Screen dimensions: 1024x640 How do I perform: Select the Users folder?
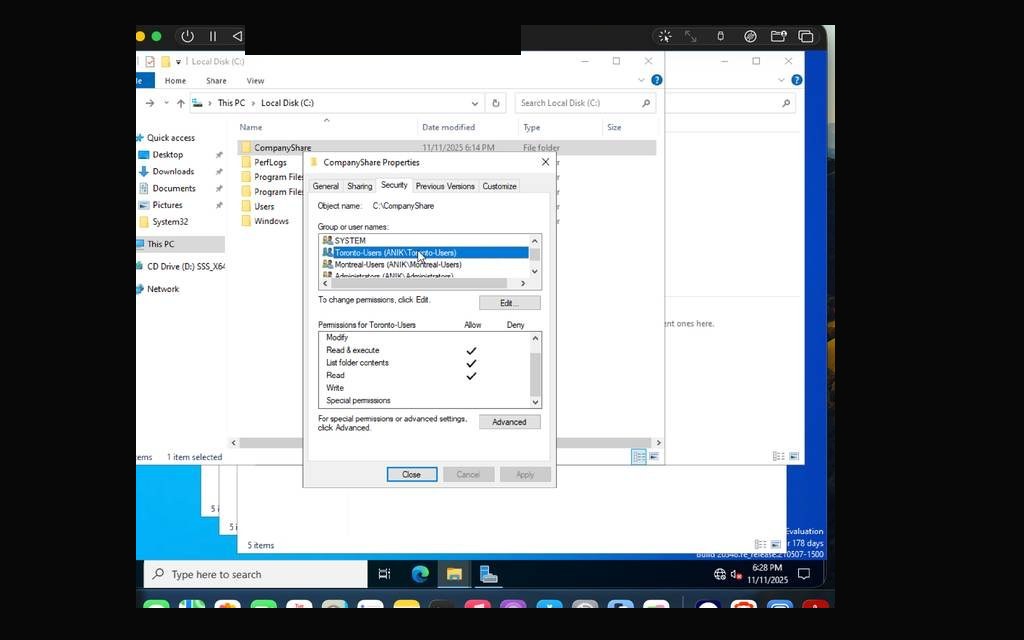[264, 206]
